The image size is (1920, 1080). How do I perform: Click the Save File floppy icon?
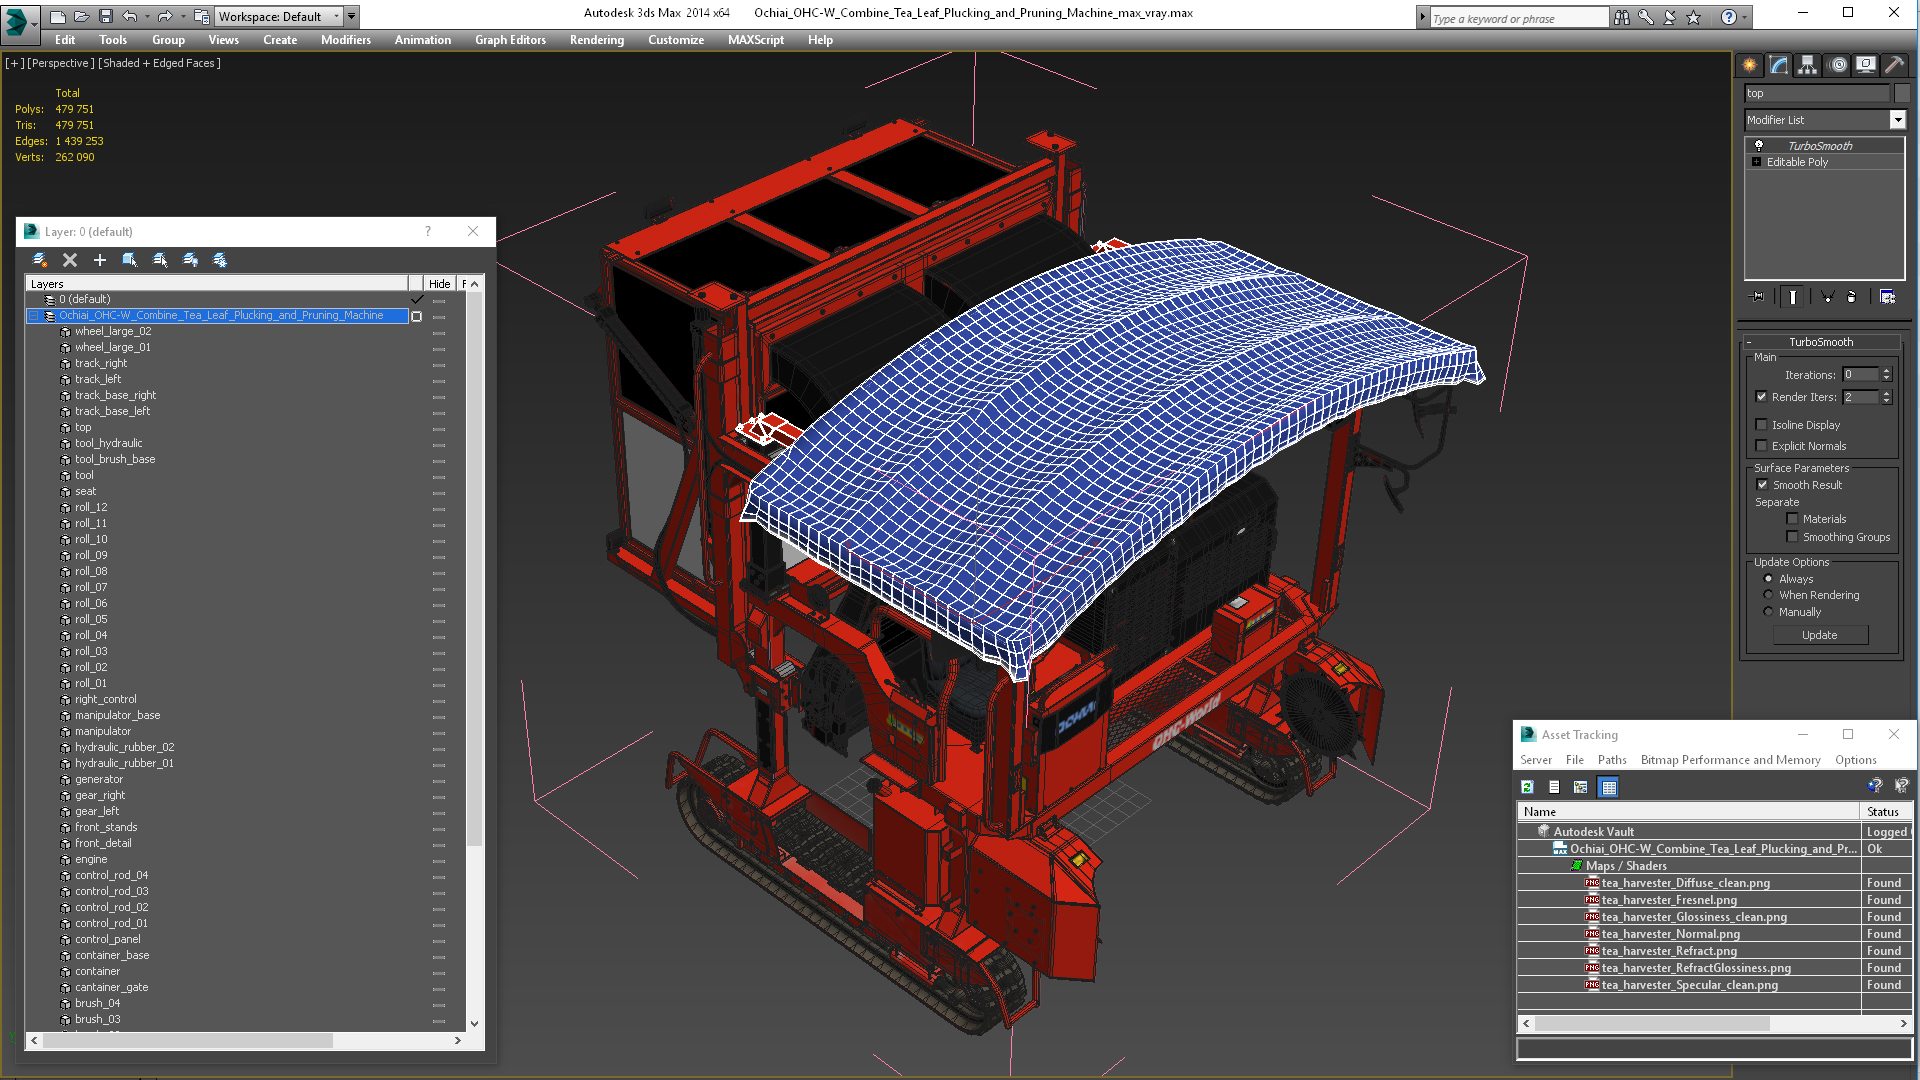[x=105, y=16]
